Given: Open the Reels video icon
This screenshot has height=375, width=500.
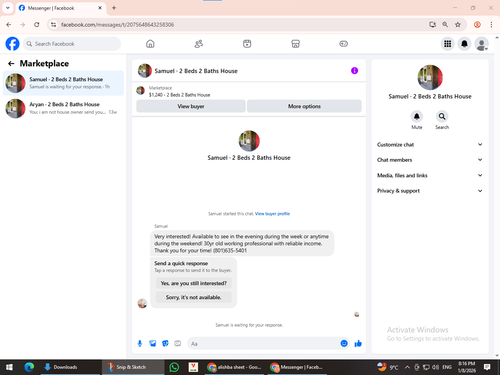Looking at the screenshot, I should (x=247, y=44).
